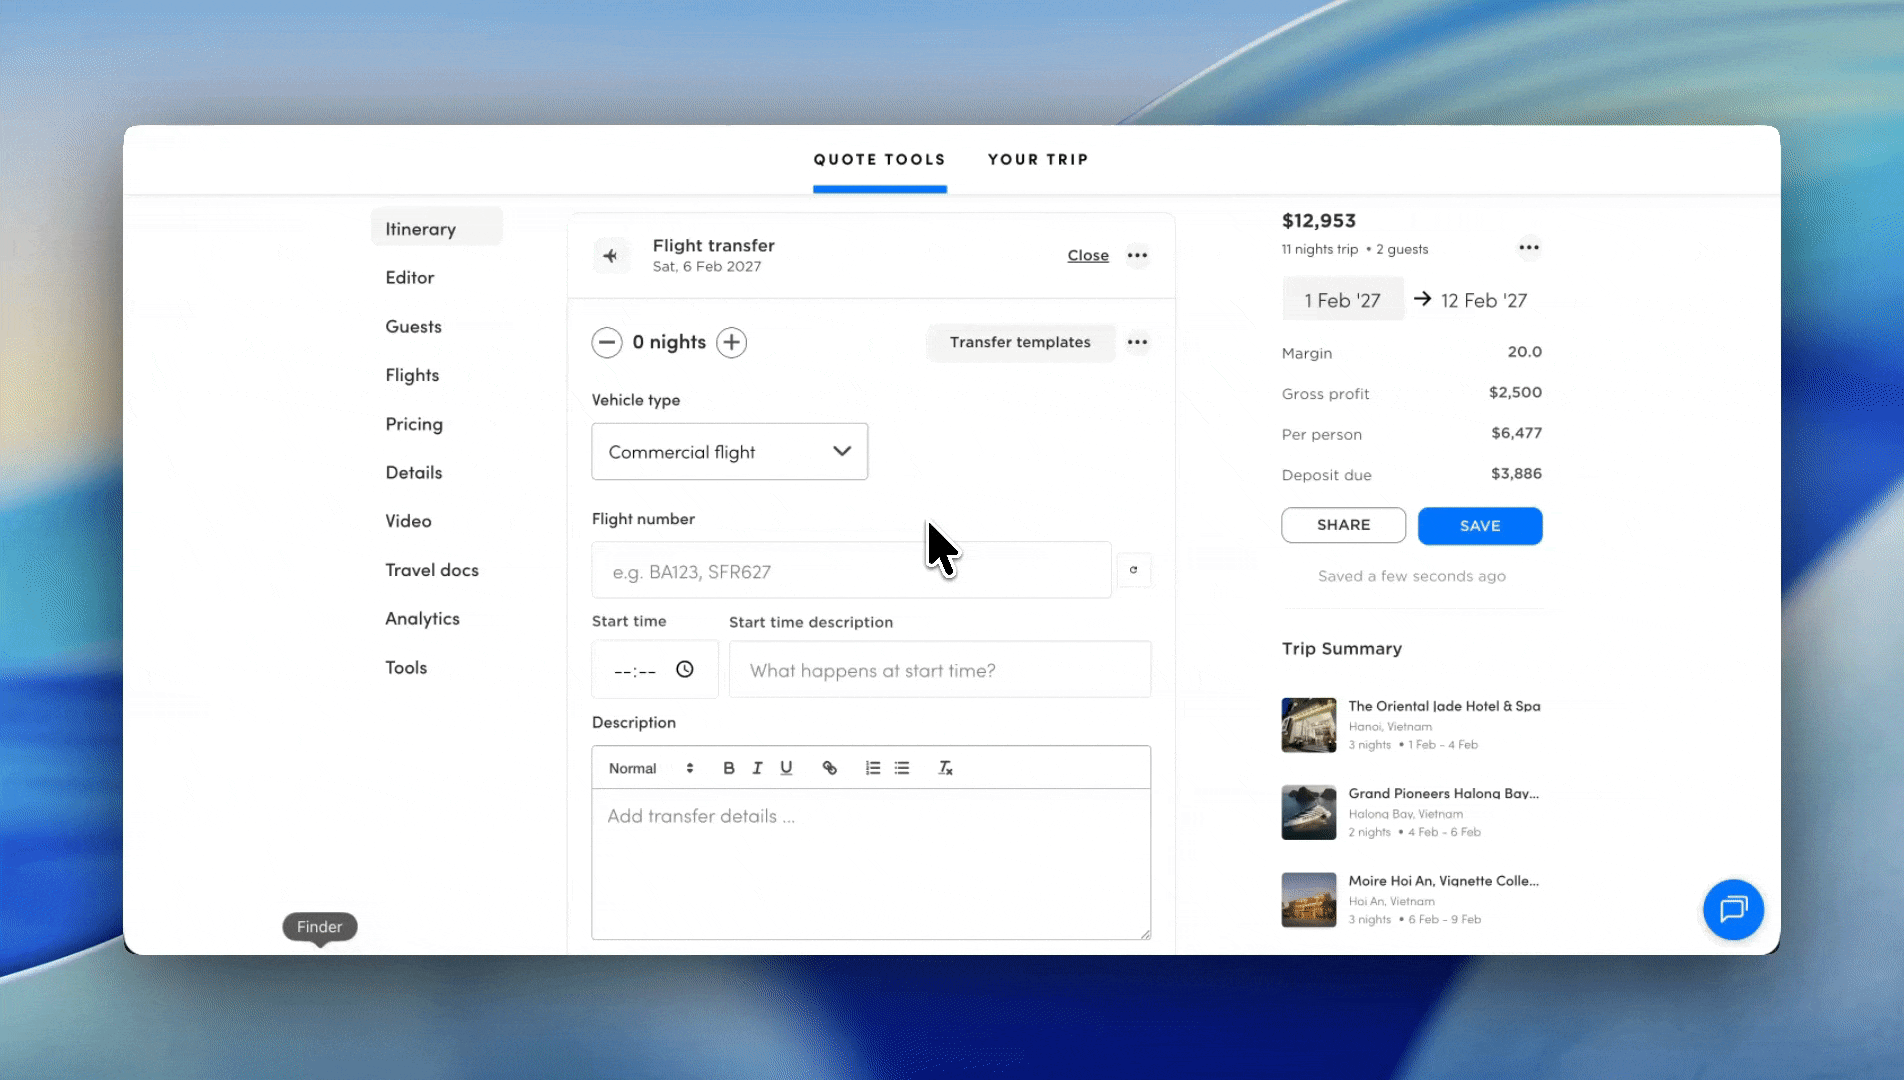This screenshot has width=1904, height=1080.
Task: Increase the nights count with plus stepper
Action: click(731, 342)
